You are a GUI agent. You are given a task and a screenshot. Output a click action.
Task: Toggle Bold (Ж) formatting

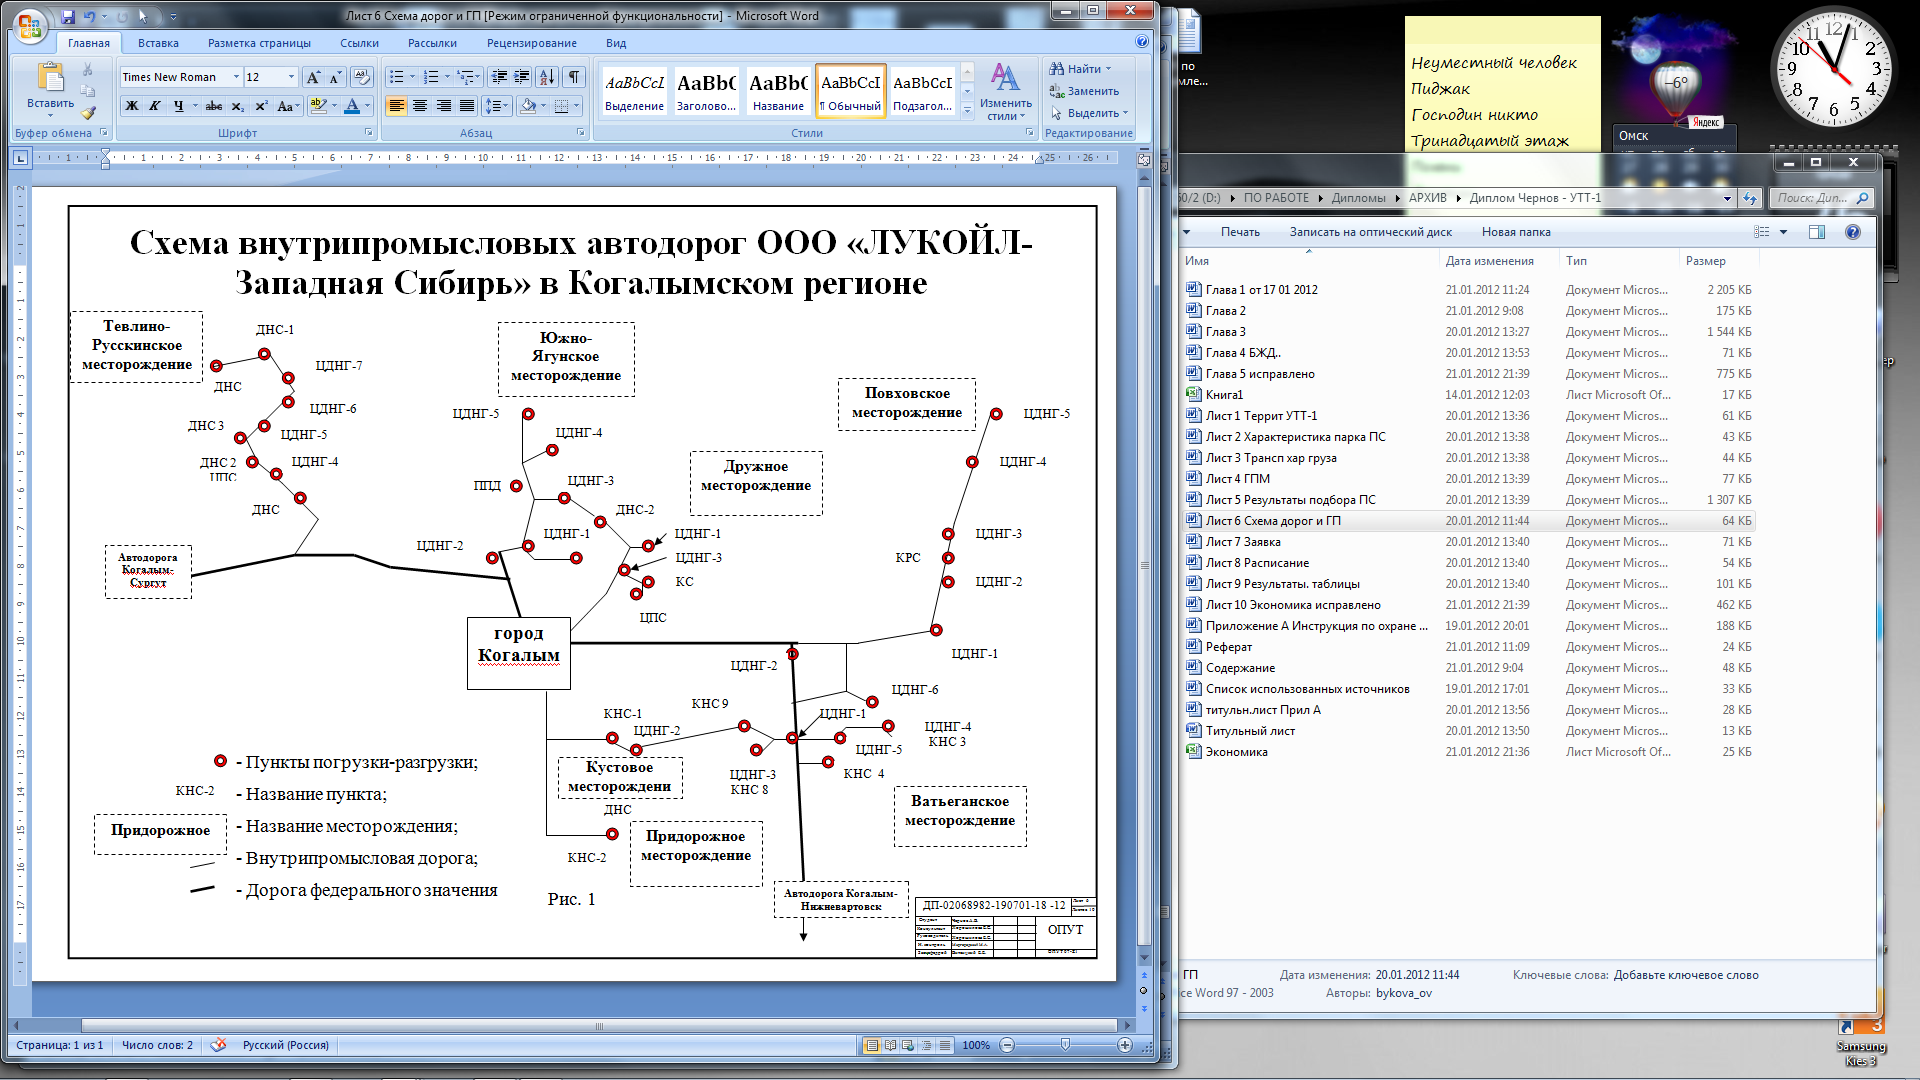[x=132, y=106]
